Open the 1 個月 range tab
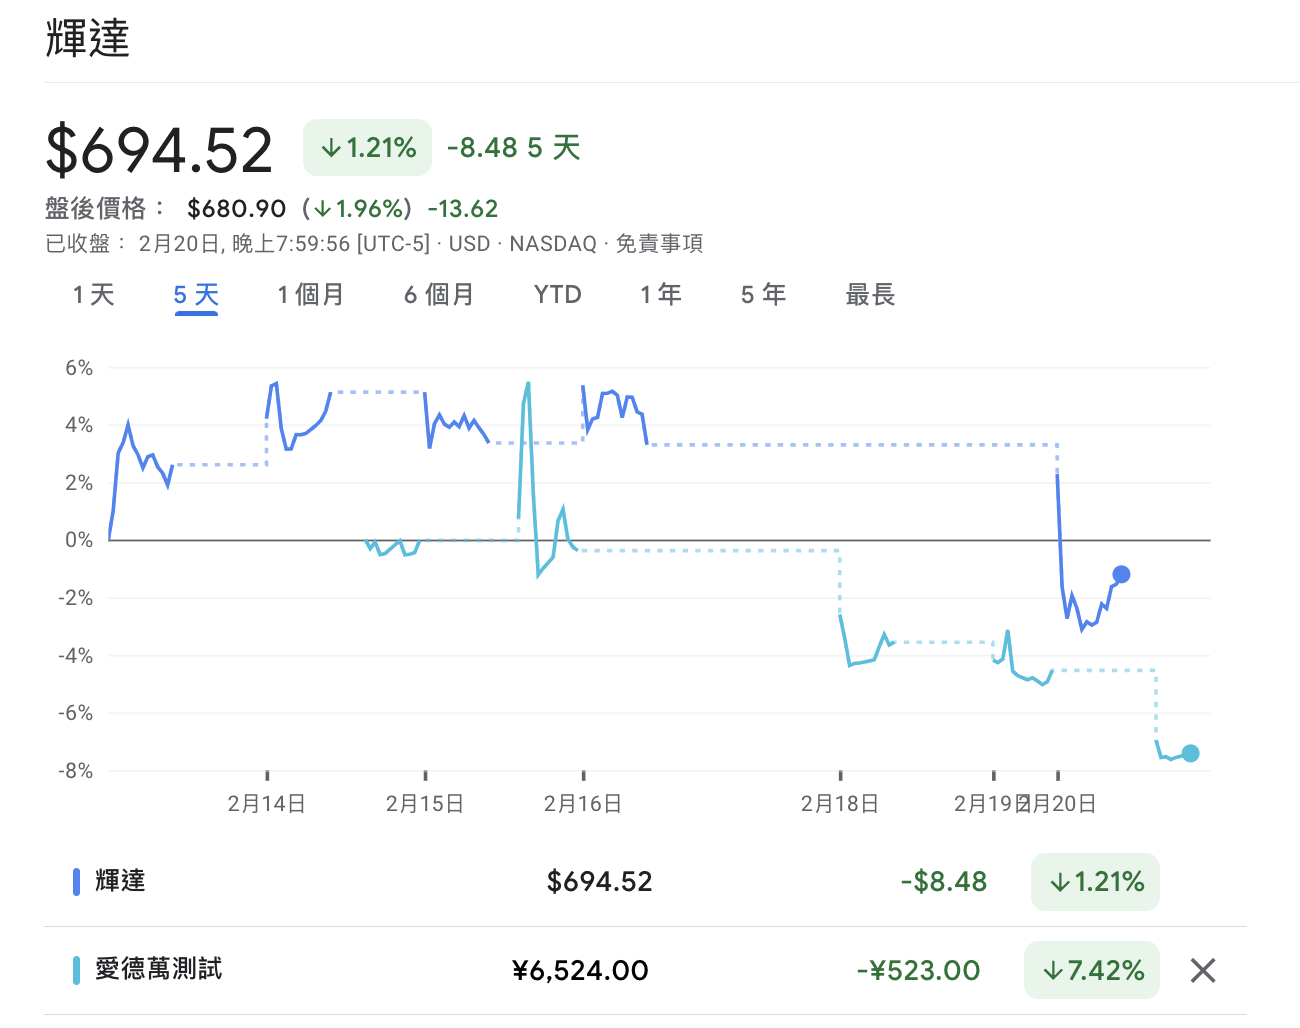The image size is (1300, 1028). pyautogui.click(x=311, y=295)
